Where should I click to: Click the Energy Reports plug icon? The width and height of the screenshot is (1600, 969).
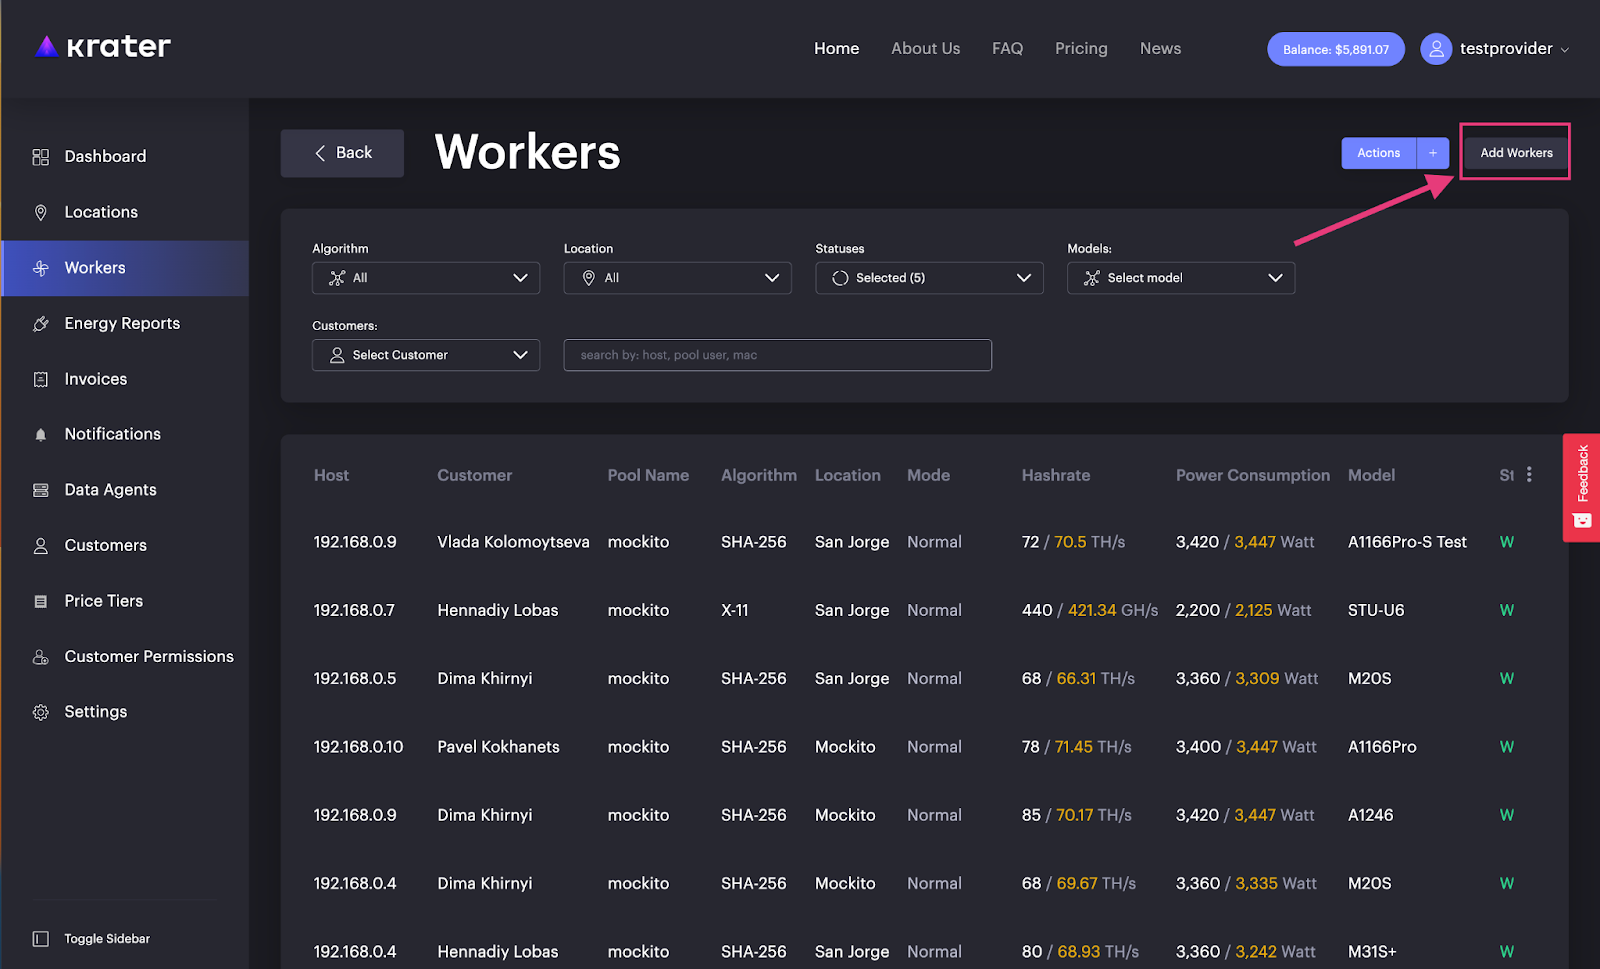(x=41, y=324)
